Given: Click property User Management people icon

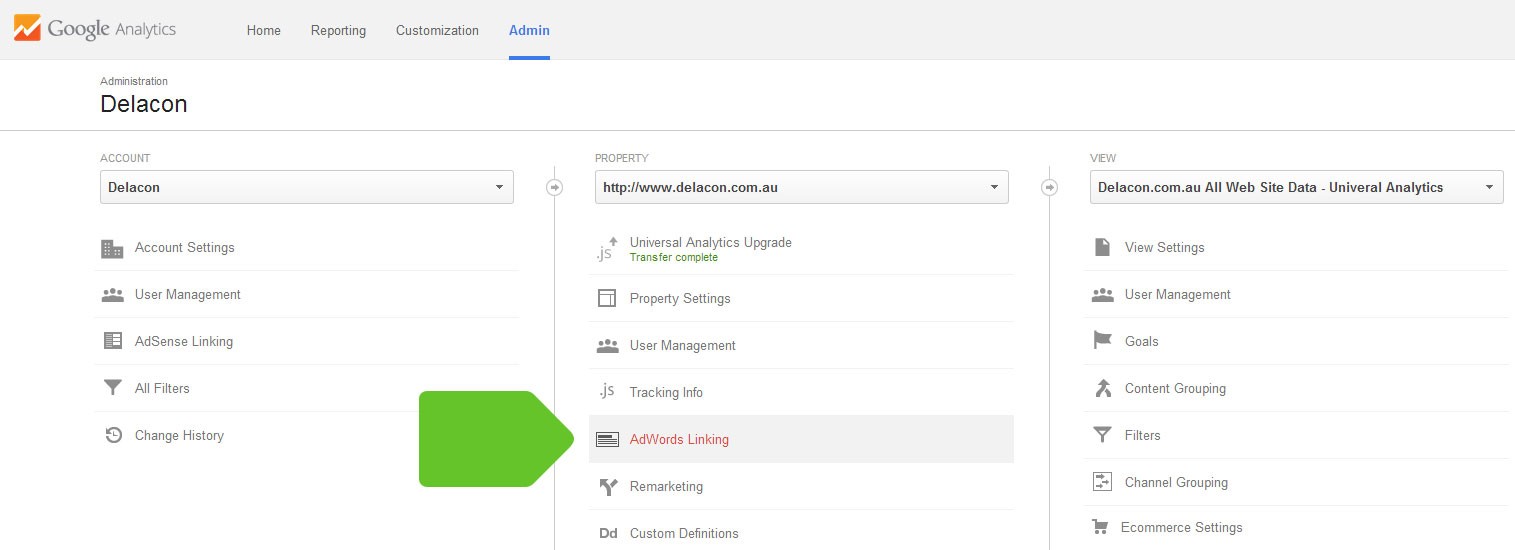Looking at the screenshot, I should point(608,346).
